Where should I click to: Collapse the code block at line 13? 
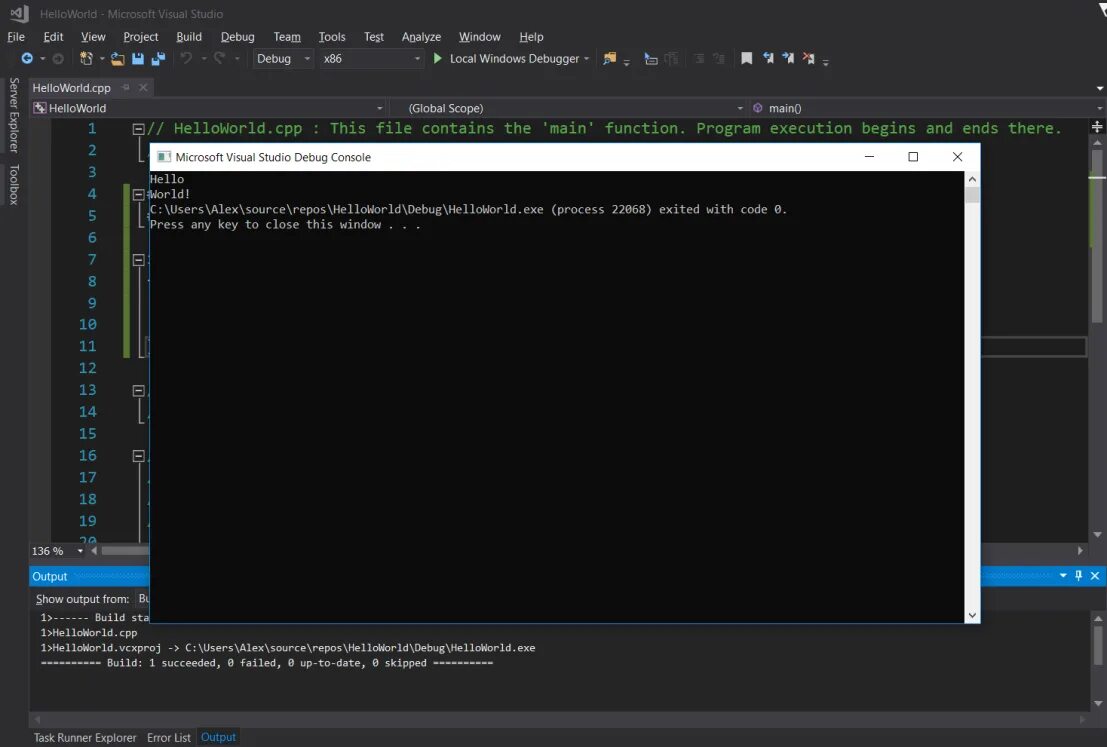point(138,390)
